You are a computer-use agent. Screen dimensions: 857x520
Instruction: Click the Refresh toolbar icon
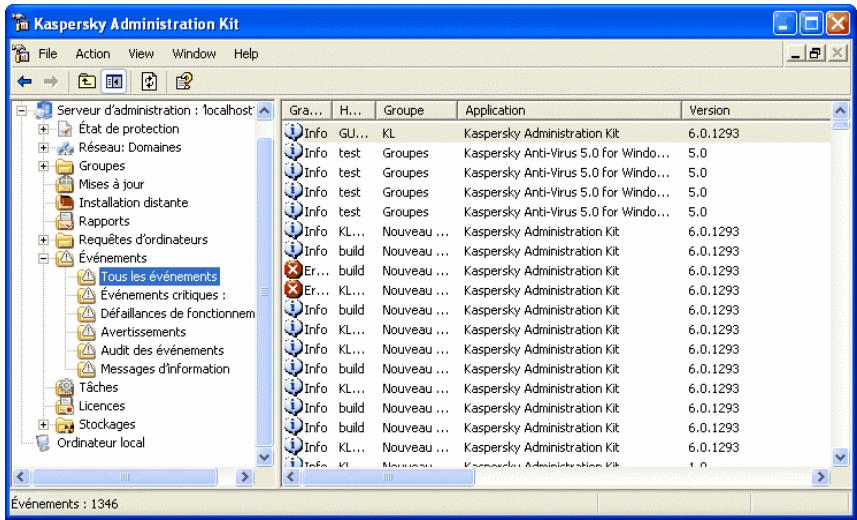149,82
